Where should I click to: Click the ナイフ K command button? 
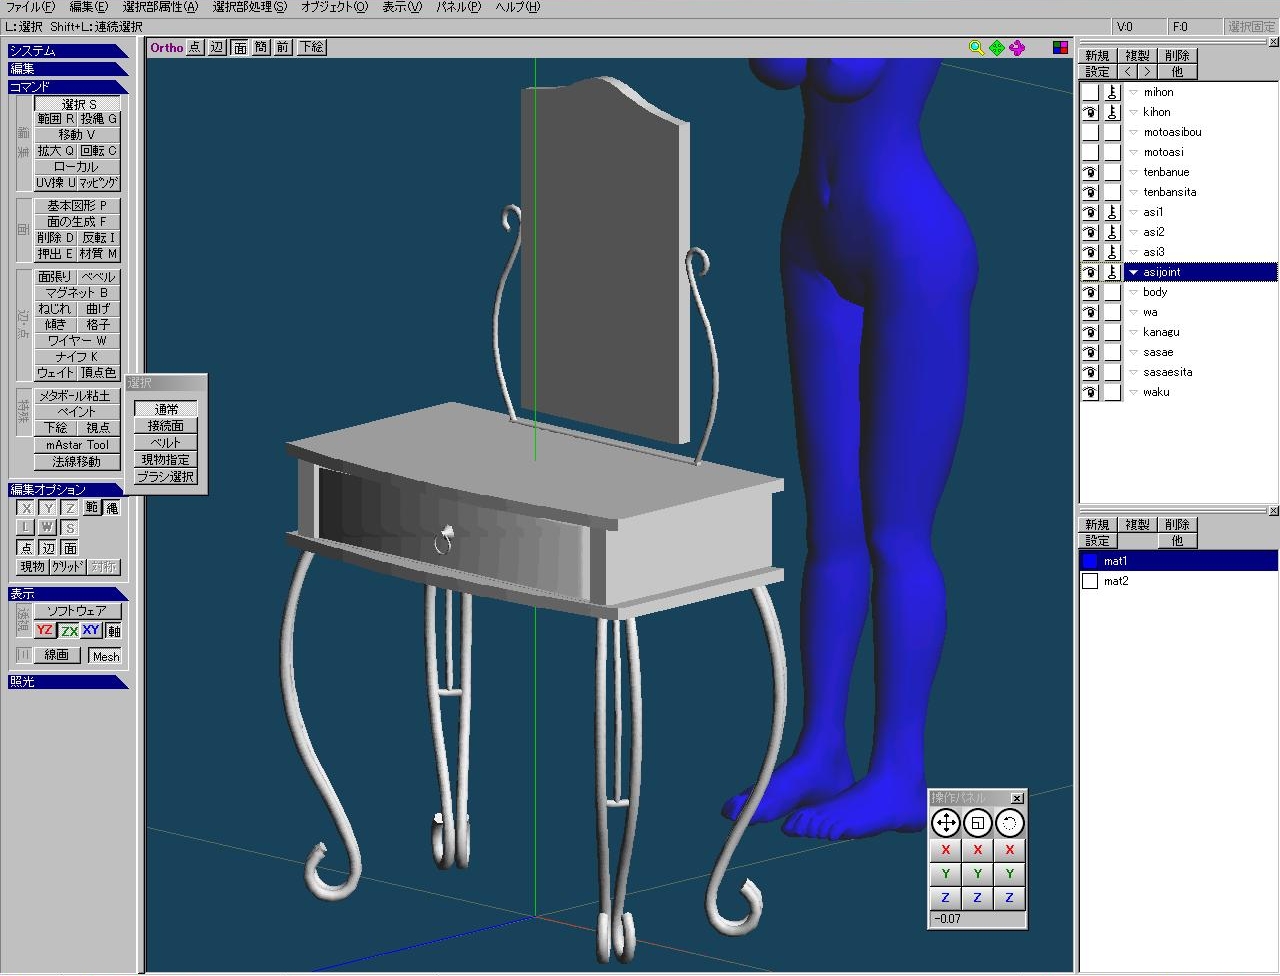coord(77,356)
